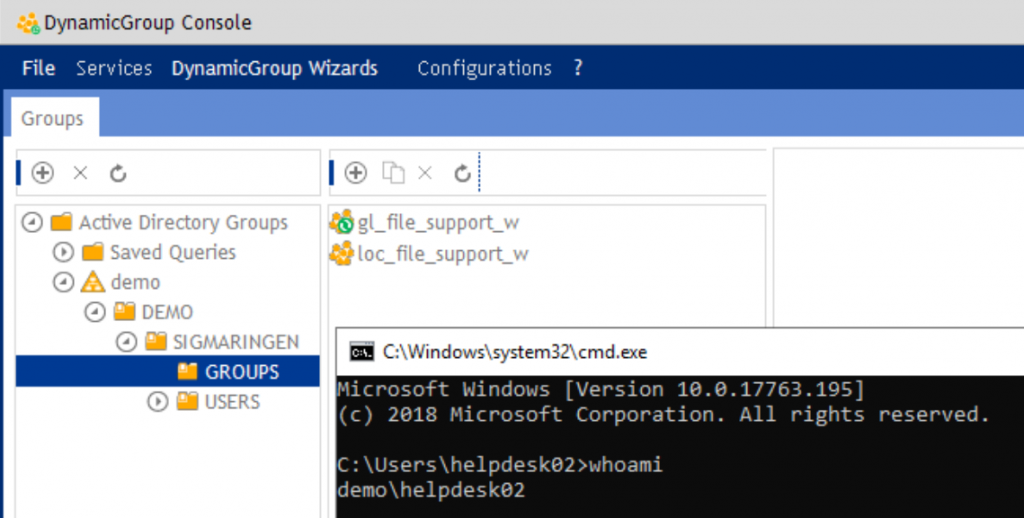Image resolution: width=1024 pixels, height=518 pixels.
Task: Refresh the Active Directory tree panel
Action: (118, 173)
